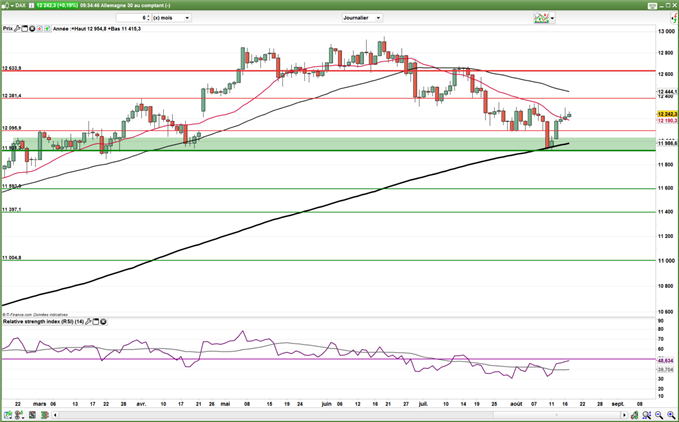The height and width of the screenshot is (422, 679).
Task: Click zoom-fit icon bottom right
Action: pyautogui.click(x=647, y=416)
